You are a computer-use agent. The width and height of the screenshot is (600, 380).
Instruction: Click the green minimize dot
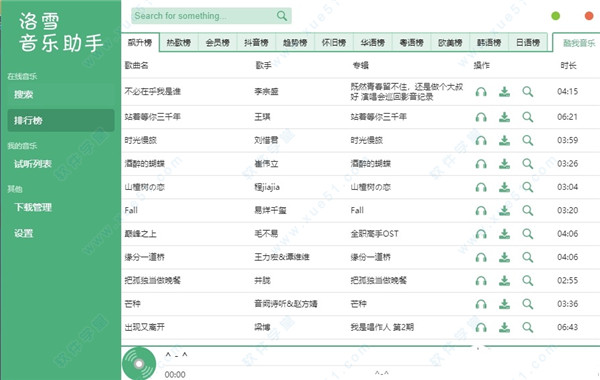point(556,16)
